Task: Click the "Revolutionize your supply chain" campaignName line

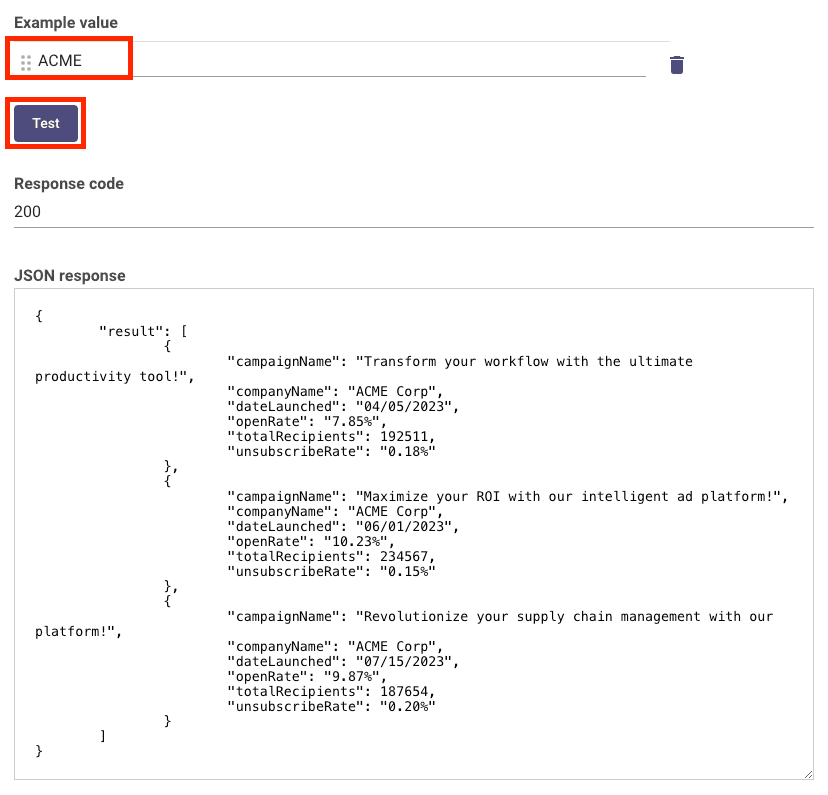Action: point(500,616)
